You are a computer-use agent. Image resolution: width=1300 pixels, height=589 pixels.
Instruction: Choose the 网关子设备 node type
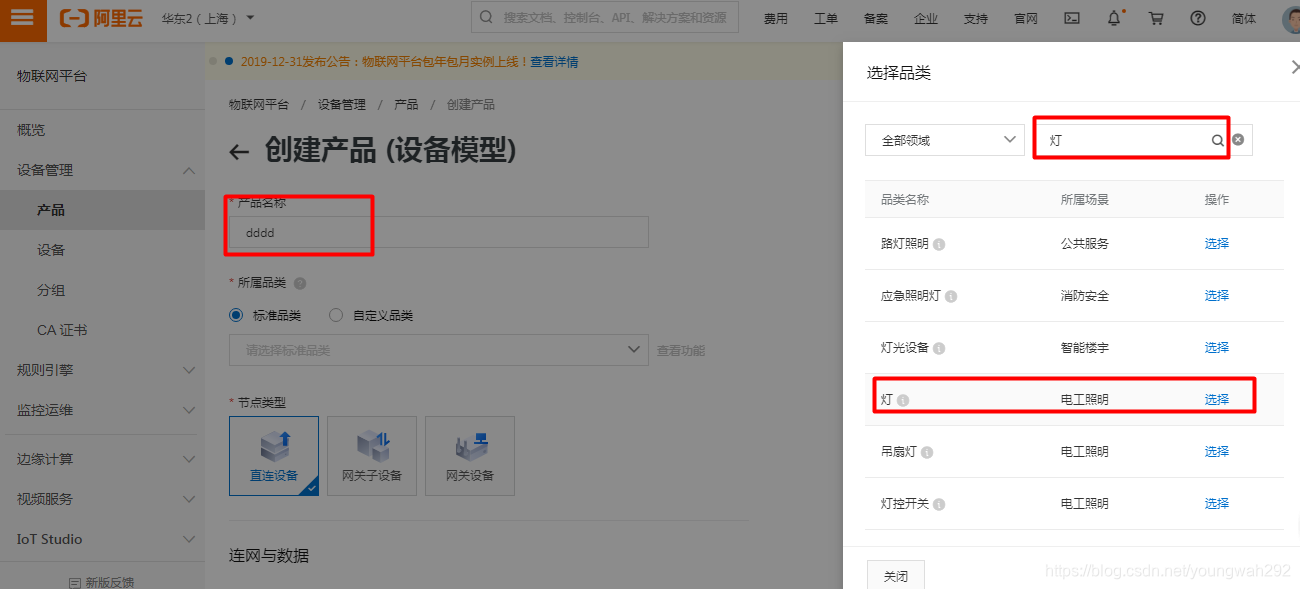pos(372,456)
